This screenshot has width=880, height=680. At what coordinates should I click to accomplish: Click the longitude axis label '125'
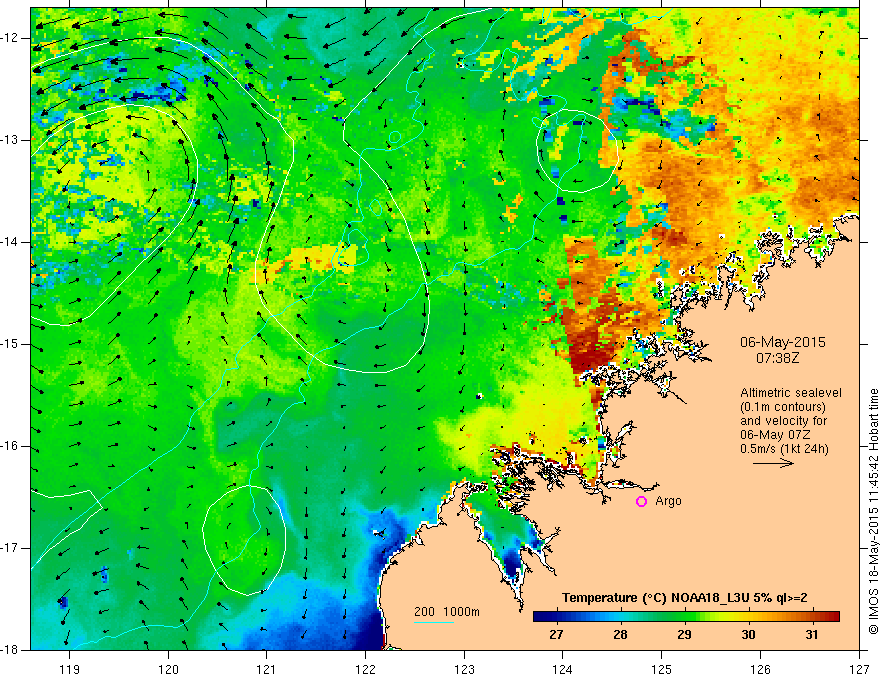[x=662, y=669]
